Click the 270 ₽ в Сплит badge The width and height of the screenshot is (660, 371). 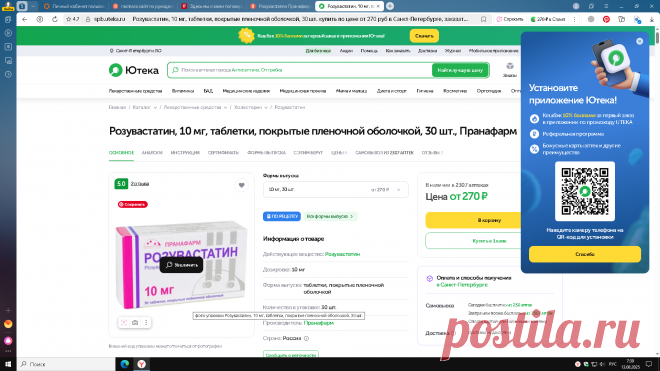(548, 19)
